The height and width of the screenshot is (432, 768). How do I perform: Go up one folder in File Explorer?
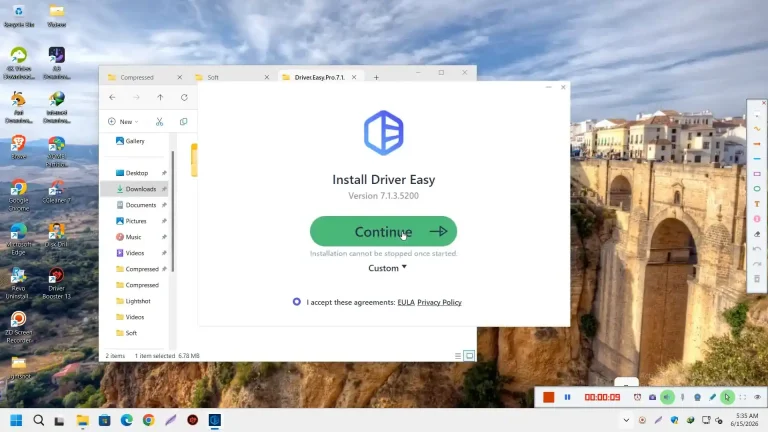tap(160, 97)
